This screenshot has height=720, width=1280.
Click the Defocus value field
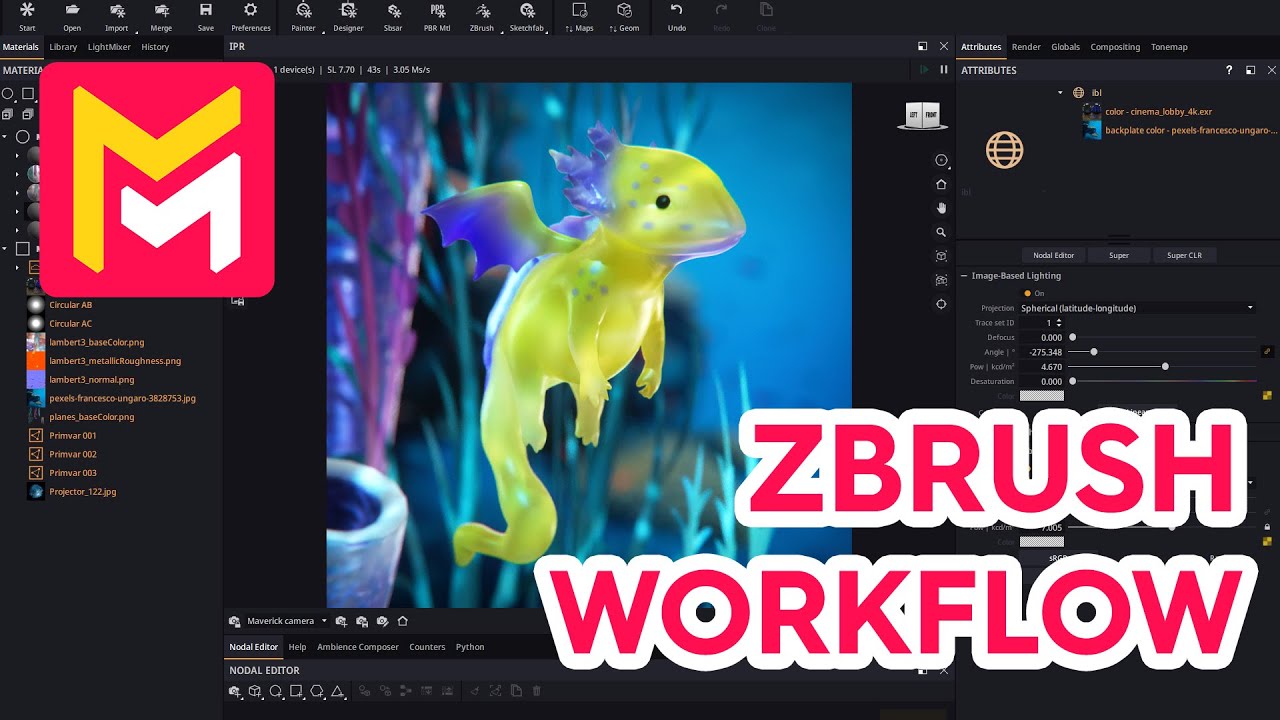1041,337
